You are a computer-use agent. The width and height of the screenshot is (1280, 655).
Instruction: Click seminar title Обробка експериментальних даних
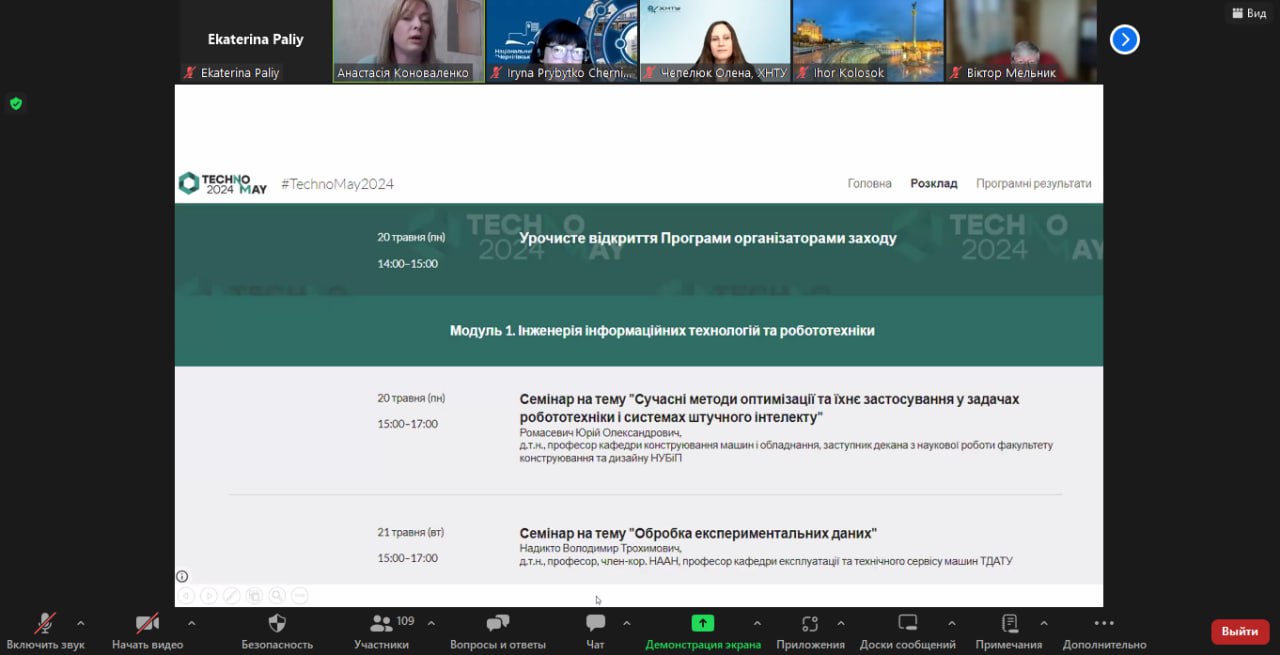coord(698,533)
